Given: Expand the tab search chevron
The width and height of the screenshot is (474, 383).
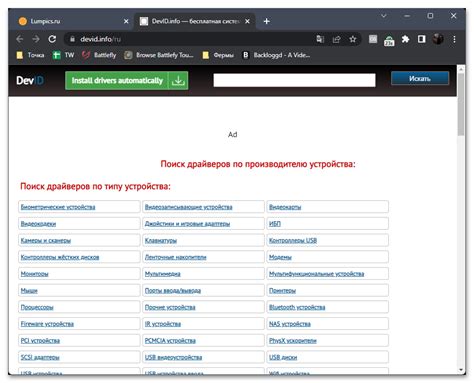Looking at the screenshot, I should (384, 16).
